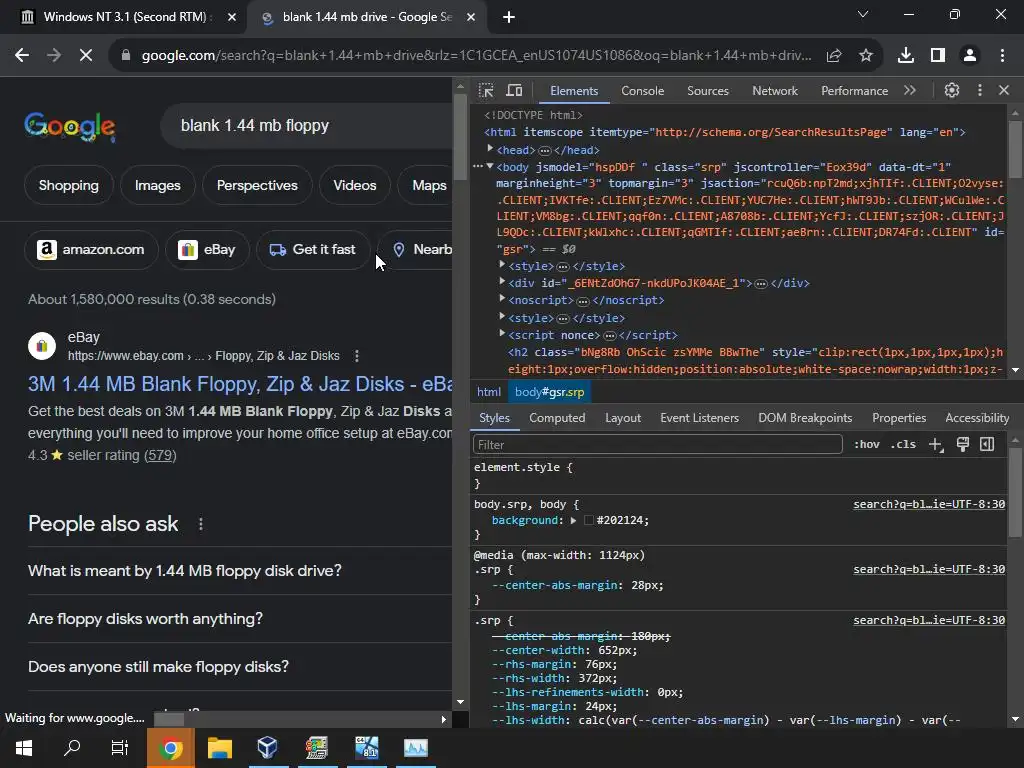Image resolution: width=1024 pixels, height=768 pixels.
Task: View site information lock icon
Action: [x=126, y=56]
